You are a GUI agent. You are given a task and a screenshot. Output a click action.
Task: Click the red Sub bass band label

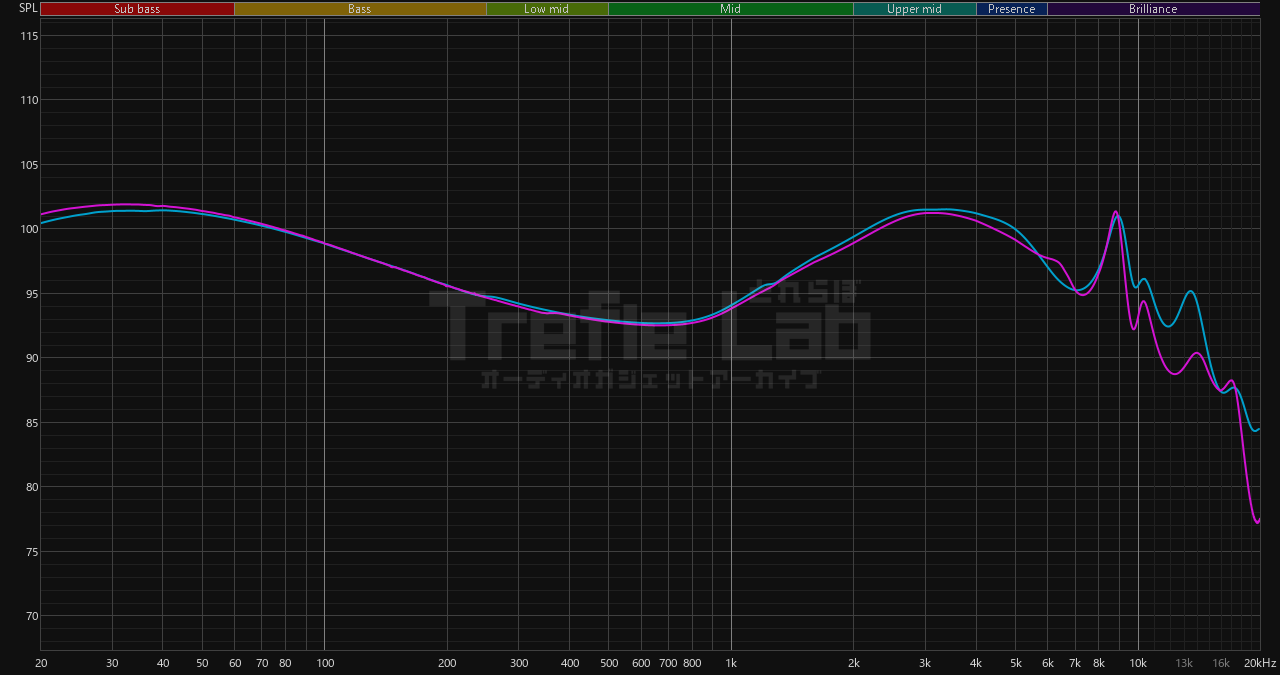[x=137, y=9]
